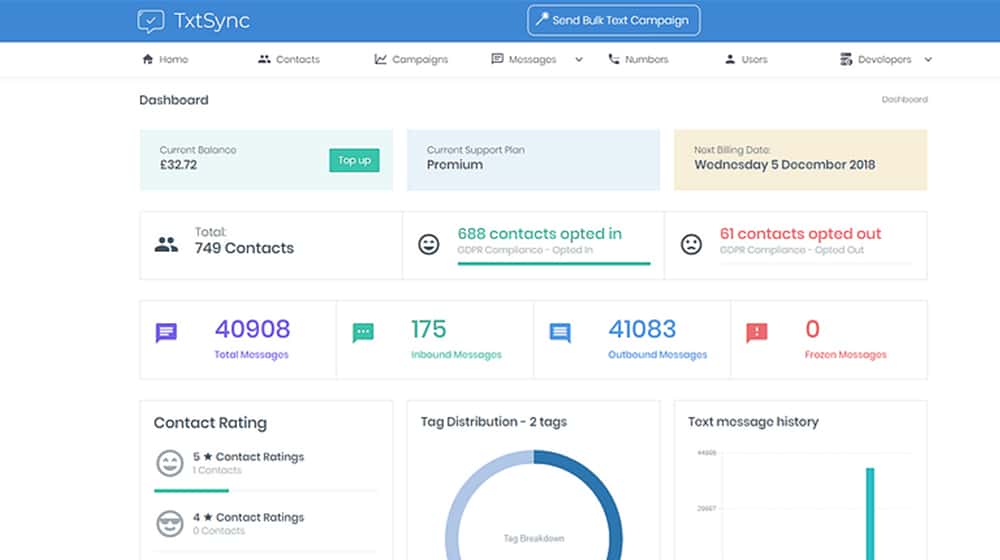Screen dimensions: 1000x560
Task: Click the Dashboard page title
Action: [174, 100]
